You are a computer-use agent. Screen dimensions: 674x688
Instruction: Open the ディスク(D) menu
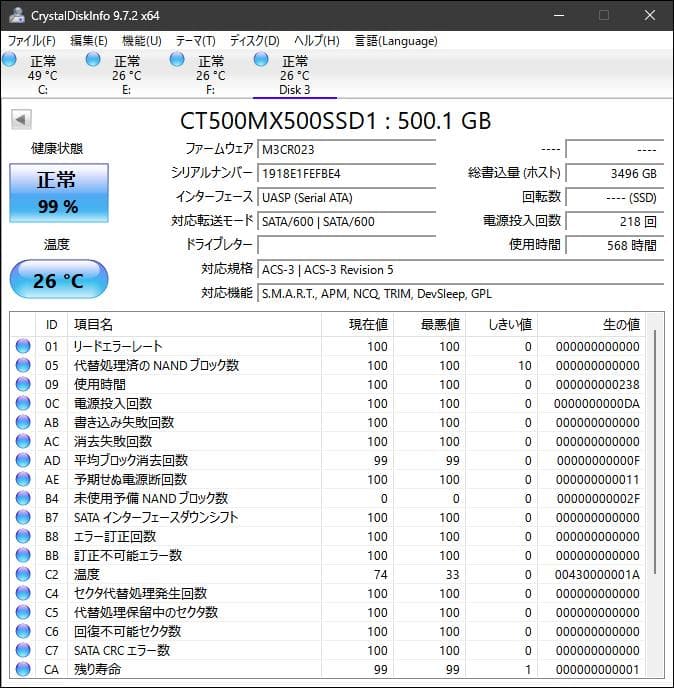255,41
